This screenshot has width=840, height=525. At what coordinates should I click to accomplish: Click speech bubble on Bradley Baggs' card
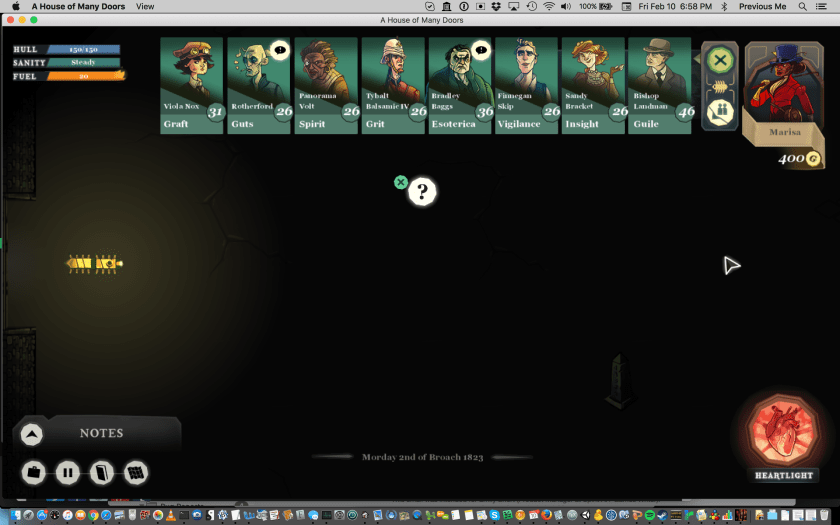(481, 49)
